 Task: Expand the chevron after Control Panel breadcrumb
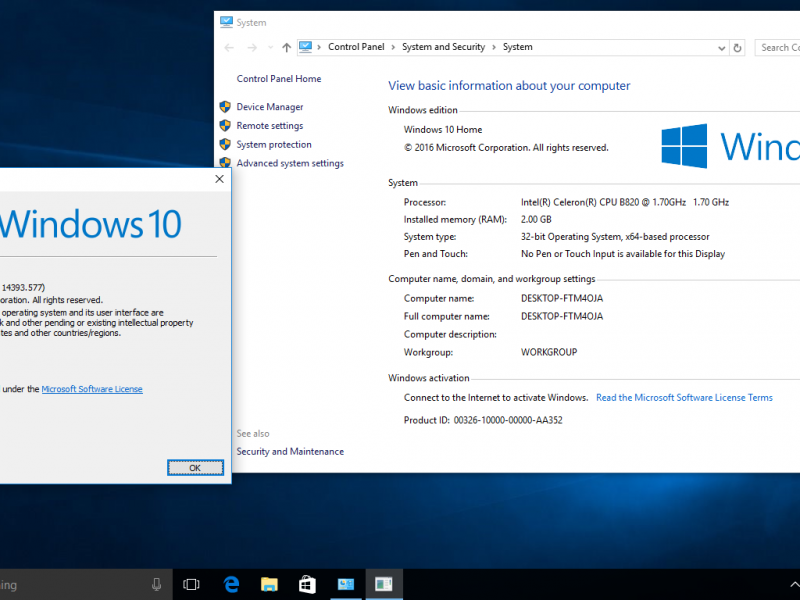(393, 47)
